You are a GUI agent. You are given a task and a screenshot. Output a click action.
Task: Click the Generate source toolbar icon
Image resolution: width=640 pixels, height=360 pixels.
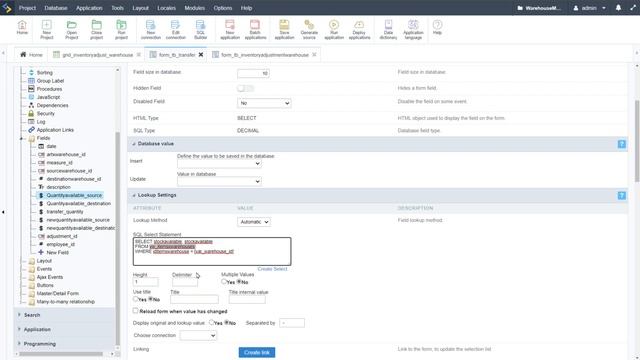pyautogui.click(x=309, y=29)
